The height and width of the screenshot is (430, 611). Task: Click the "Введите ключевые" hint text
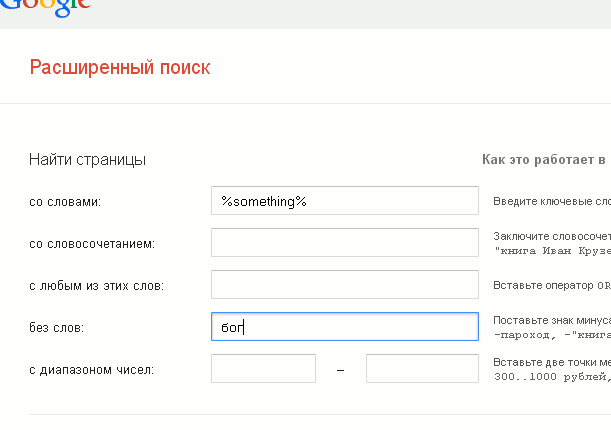(x=551, y=201)
